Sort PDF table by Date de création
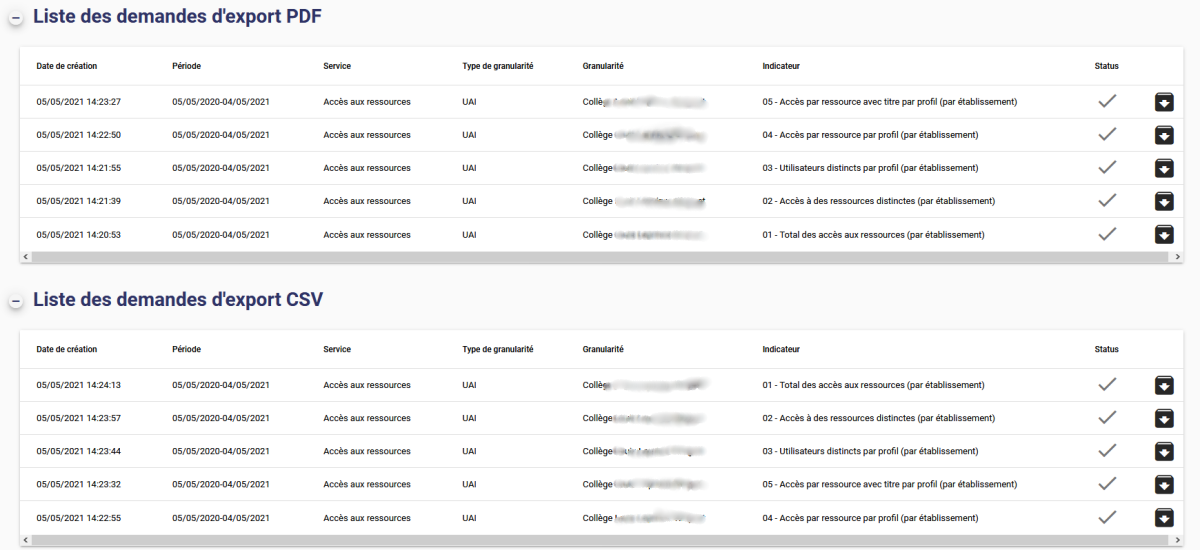 66,66
